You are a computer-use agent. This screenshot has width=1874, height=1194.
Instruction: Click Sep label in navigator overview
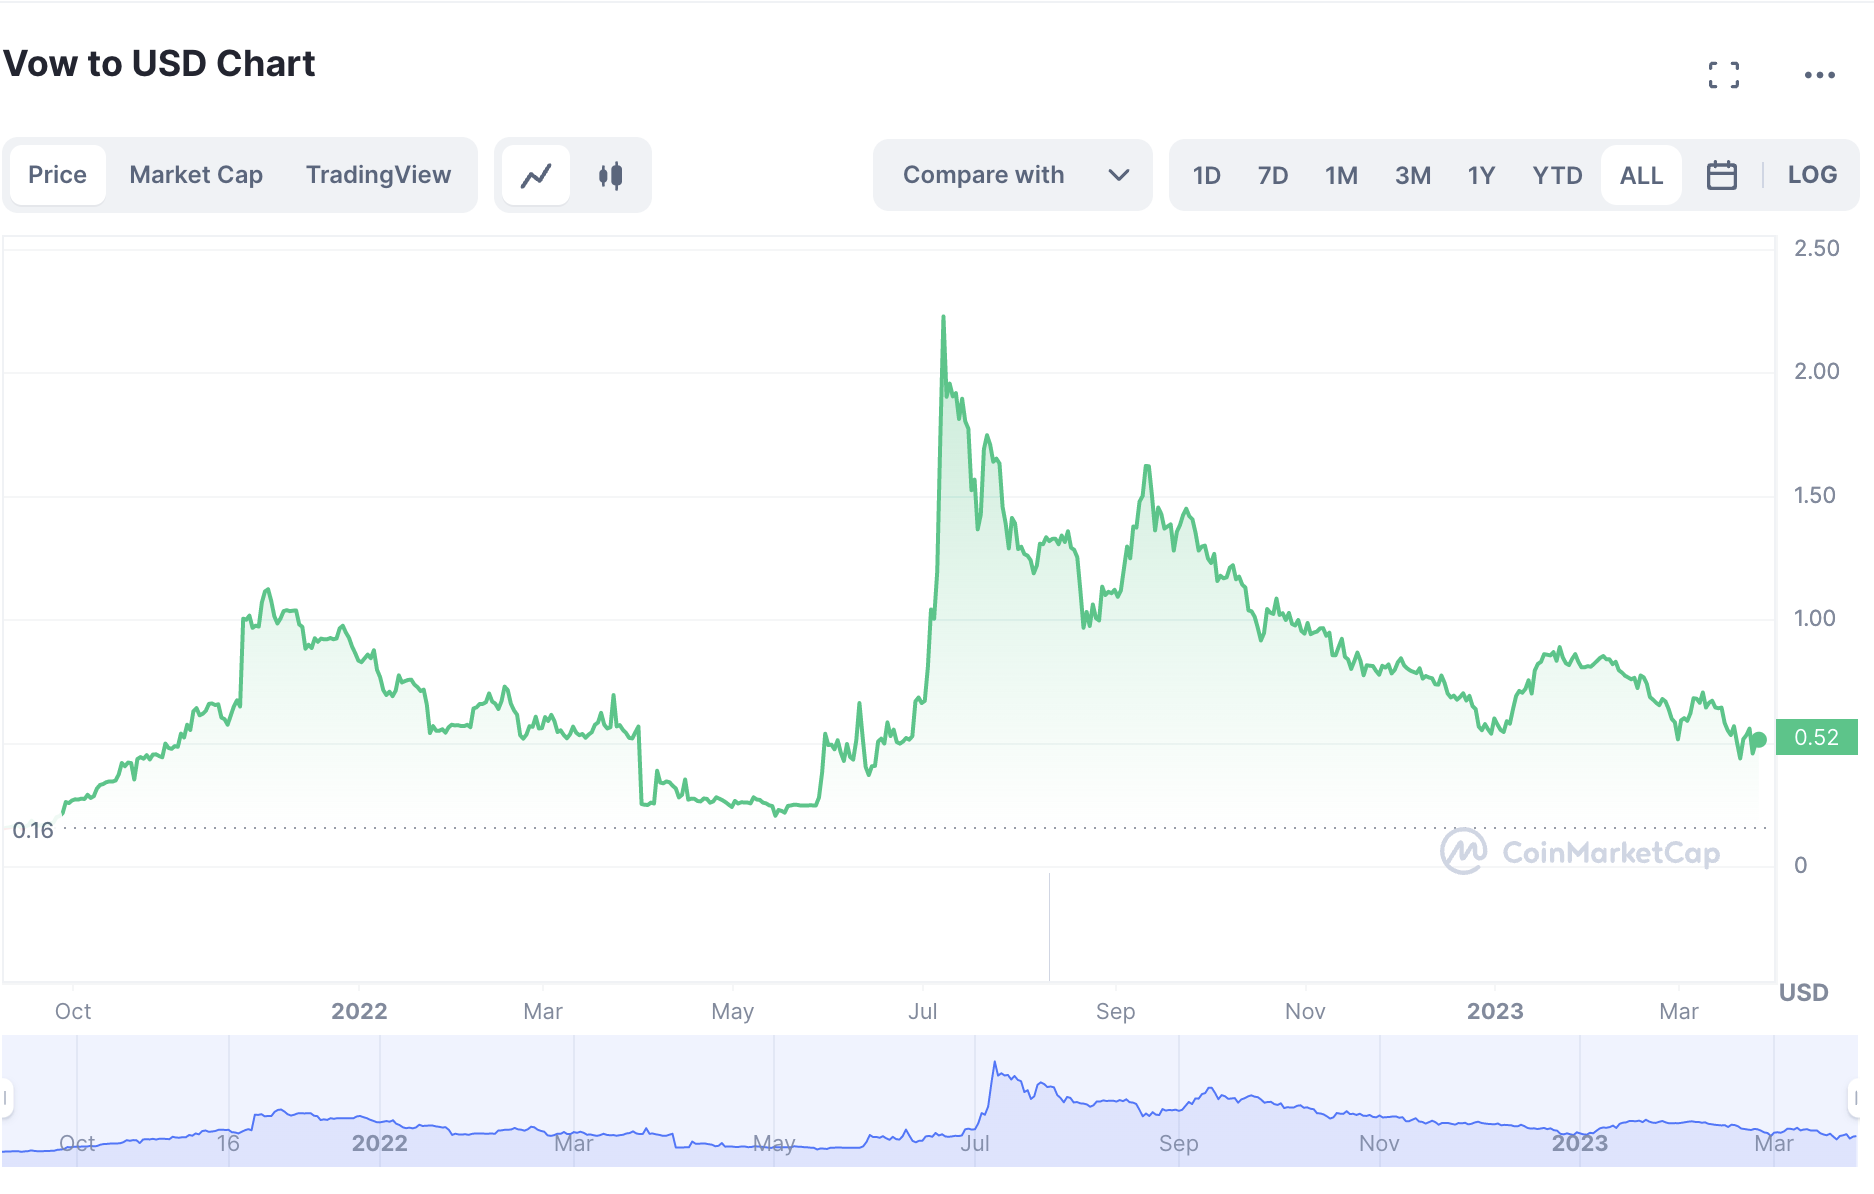(x=1178, y=1143)
